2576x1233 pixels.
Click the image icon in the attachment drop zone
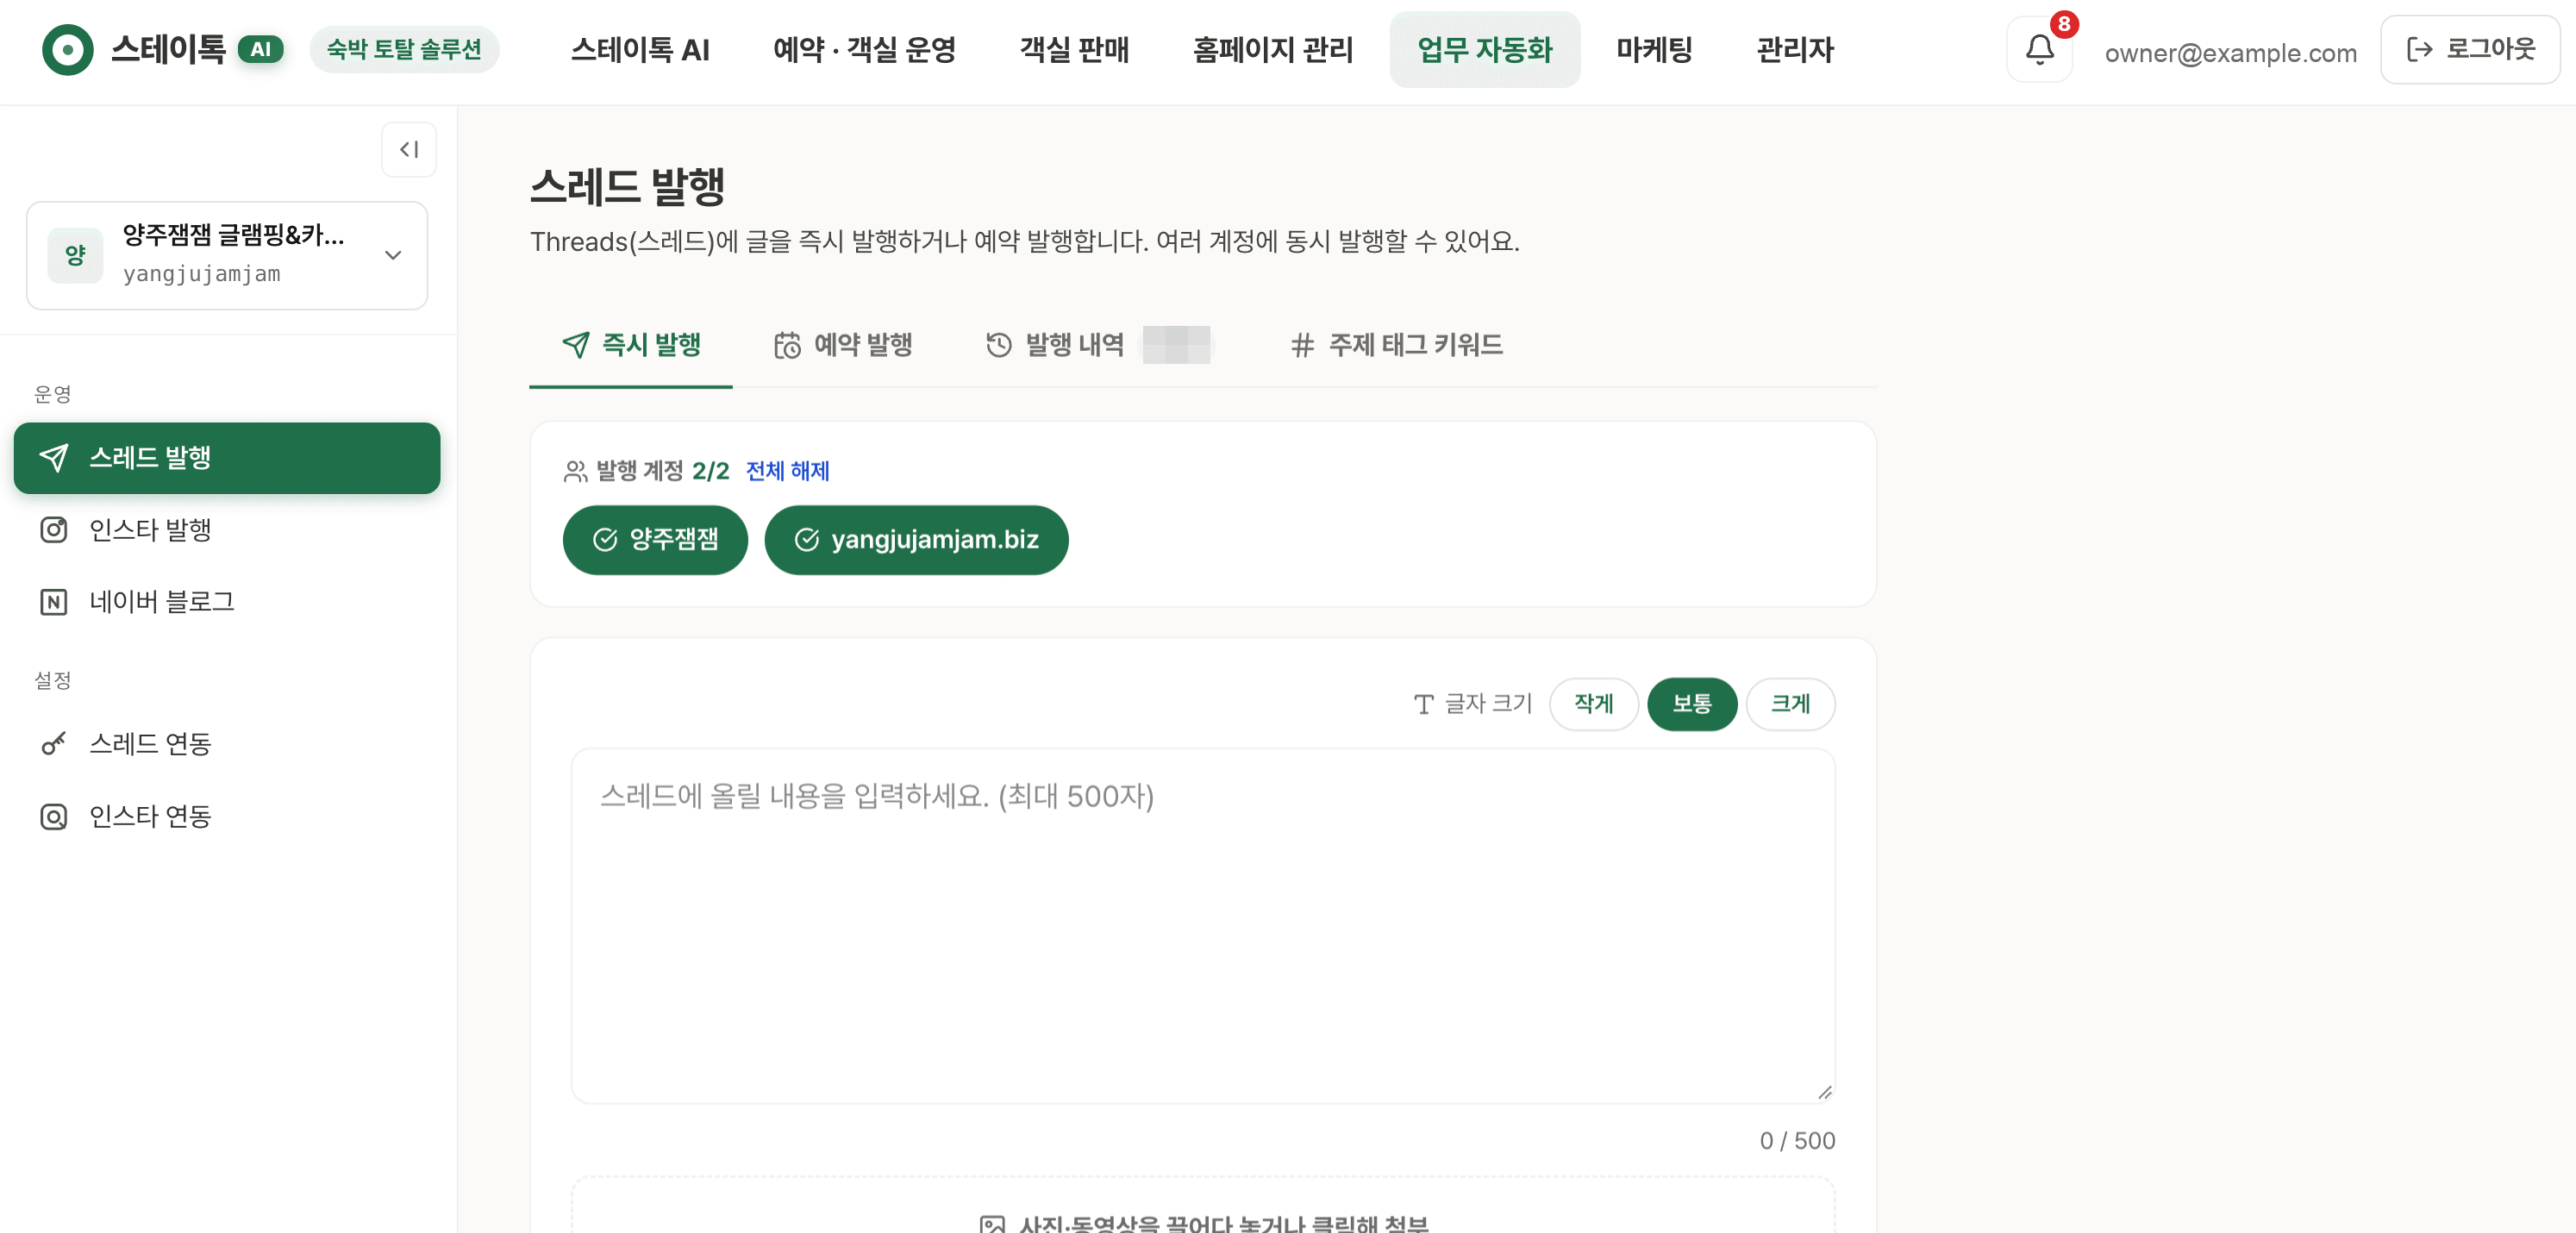[x=992, y=1224]
